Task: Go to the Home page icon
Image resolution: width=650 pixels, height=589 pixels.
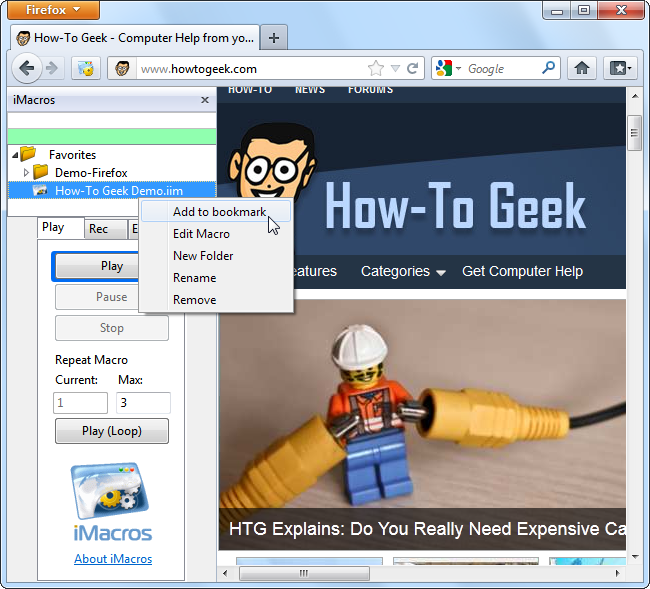Action: (582, 68)
